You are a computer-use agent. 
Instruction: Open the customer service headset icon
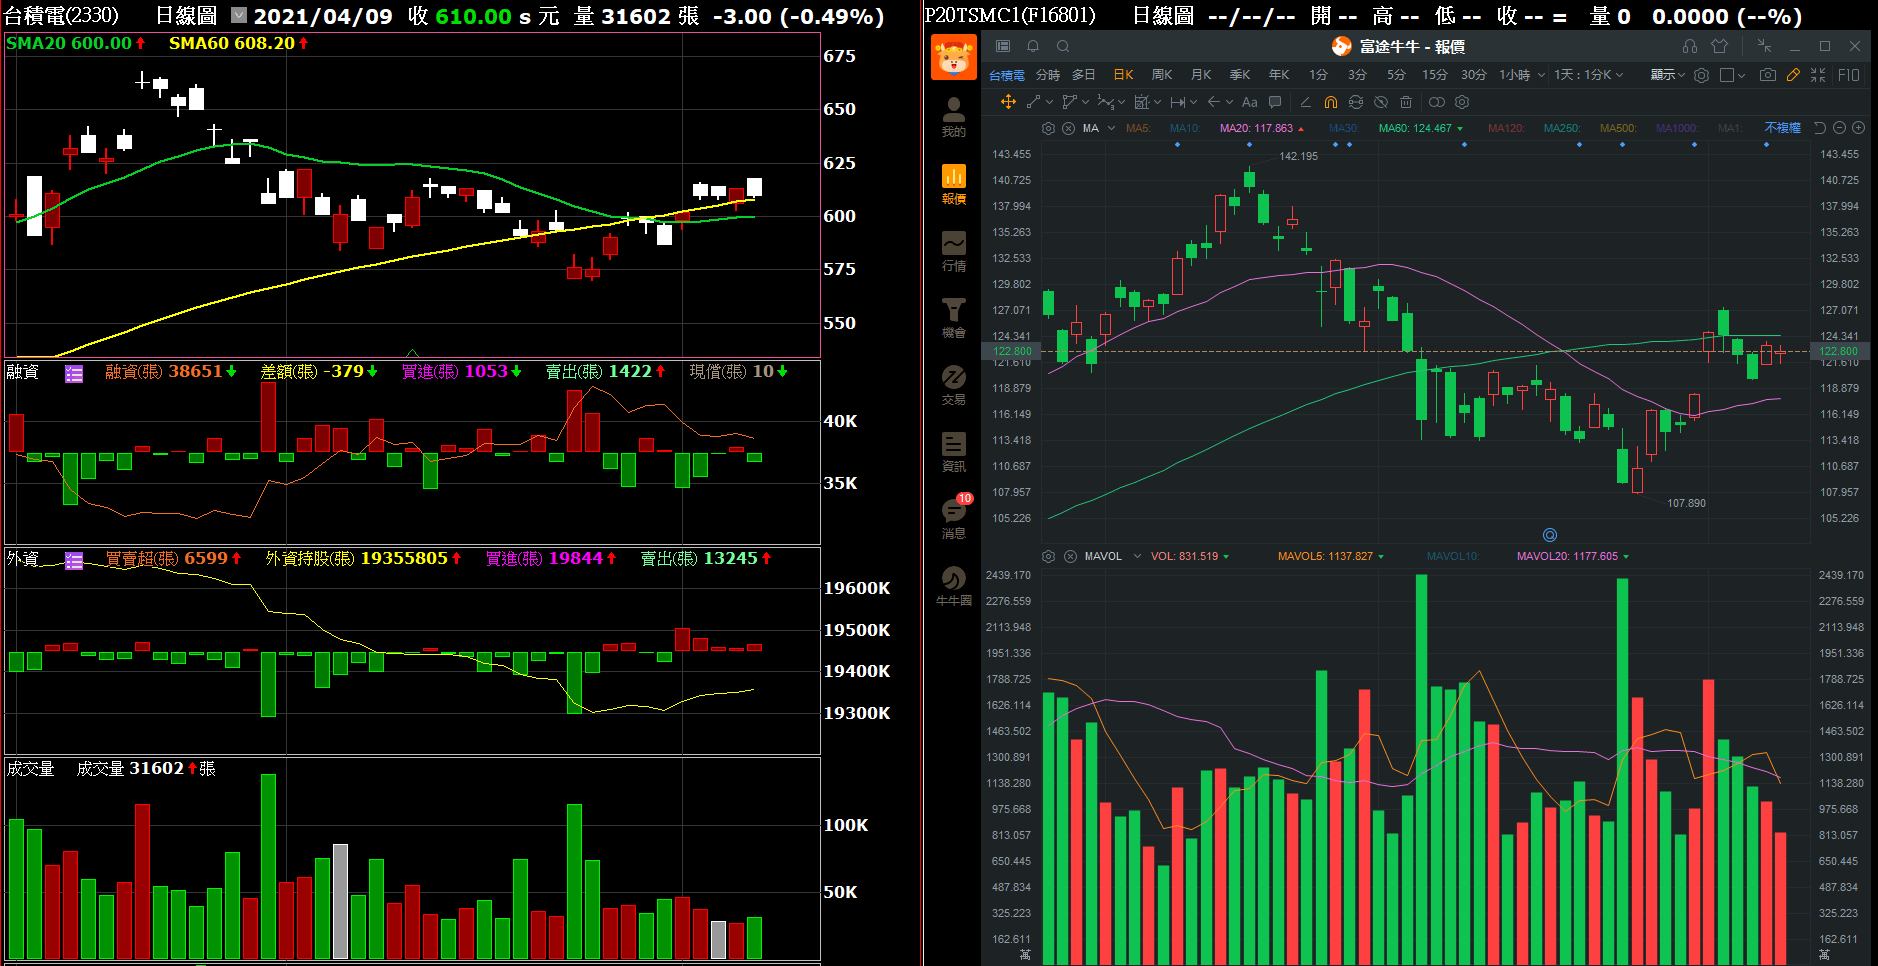pos(1690,46)
